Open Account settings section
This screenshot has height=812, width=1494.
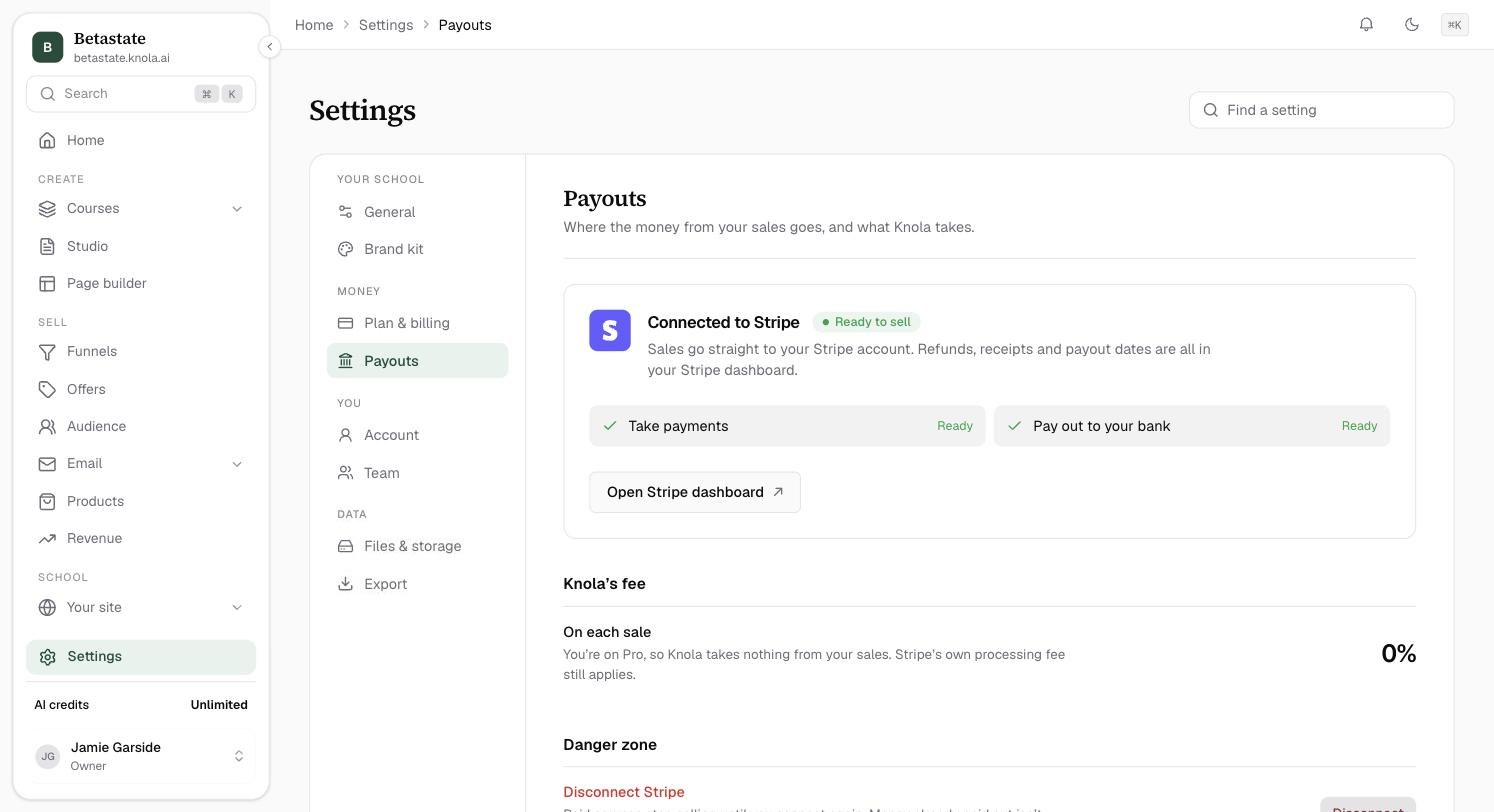(x=417, y=435)
